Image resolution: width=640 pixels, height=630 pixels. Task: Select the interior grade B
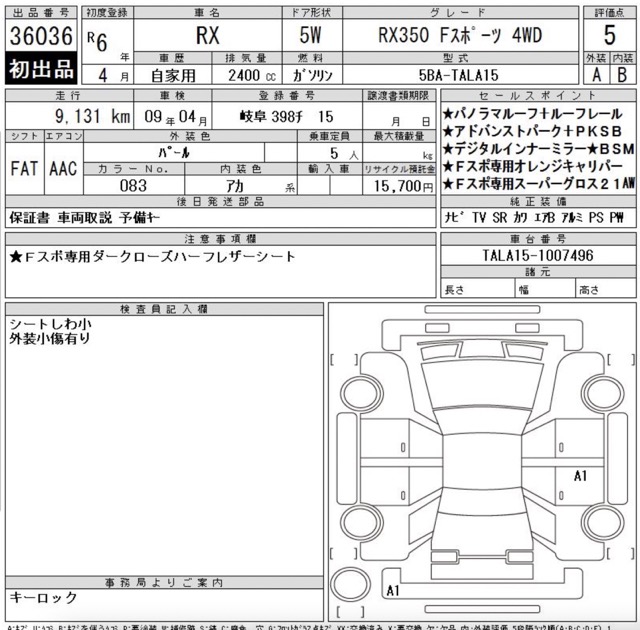[622, 75]
